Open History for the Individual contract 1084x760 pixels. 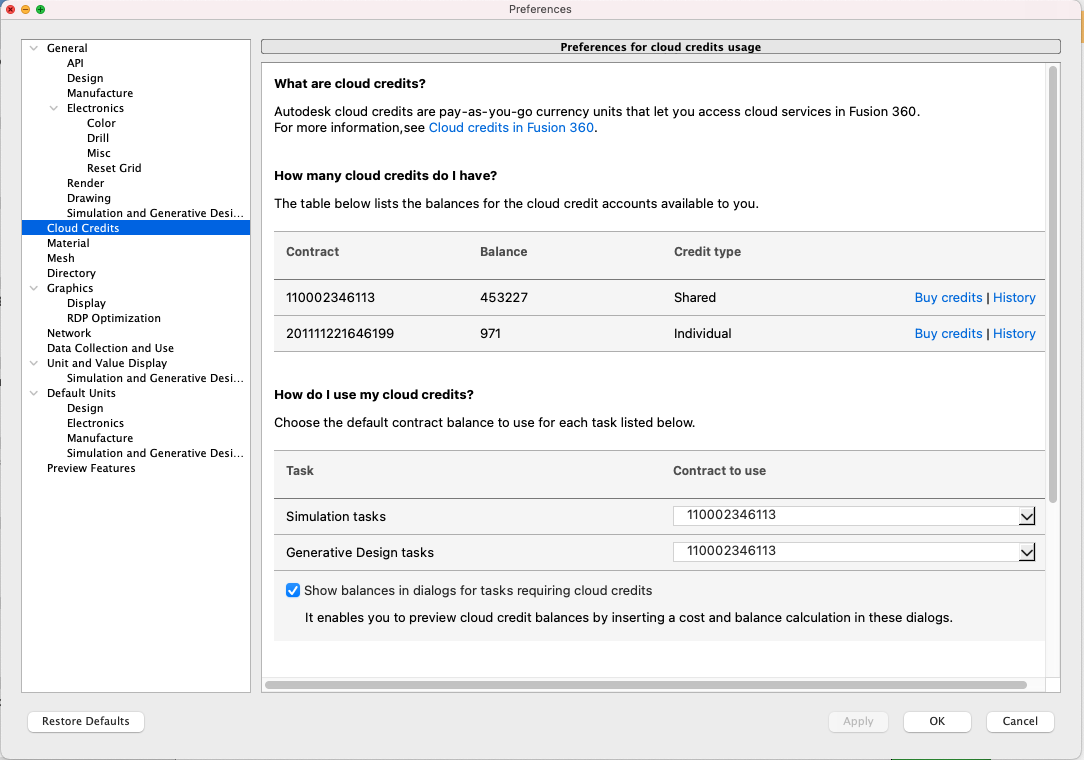(1014, 334)
